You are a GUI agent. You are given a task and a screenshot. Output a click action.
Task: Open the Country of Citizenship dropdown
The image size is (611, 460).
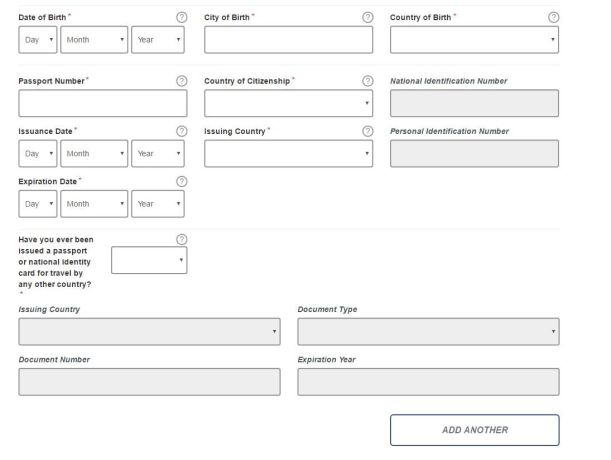288,103
